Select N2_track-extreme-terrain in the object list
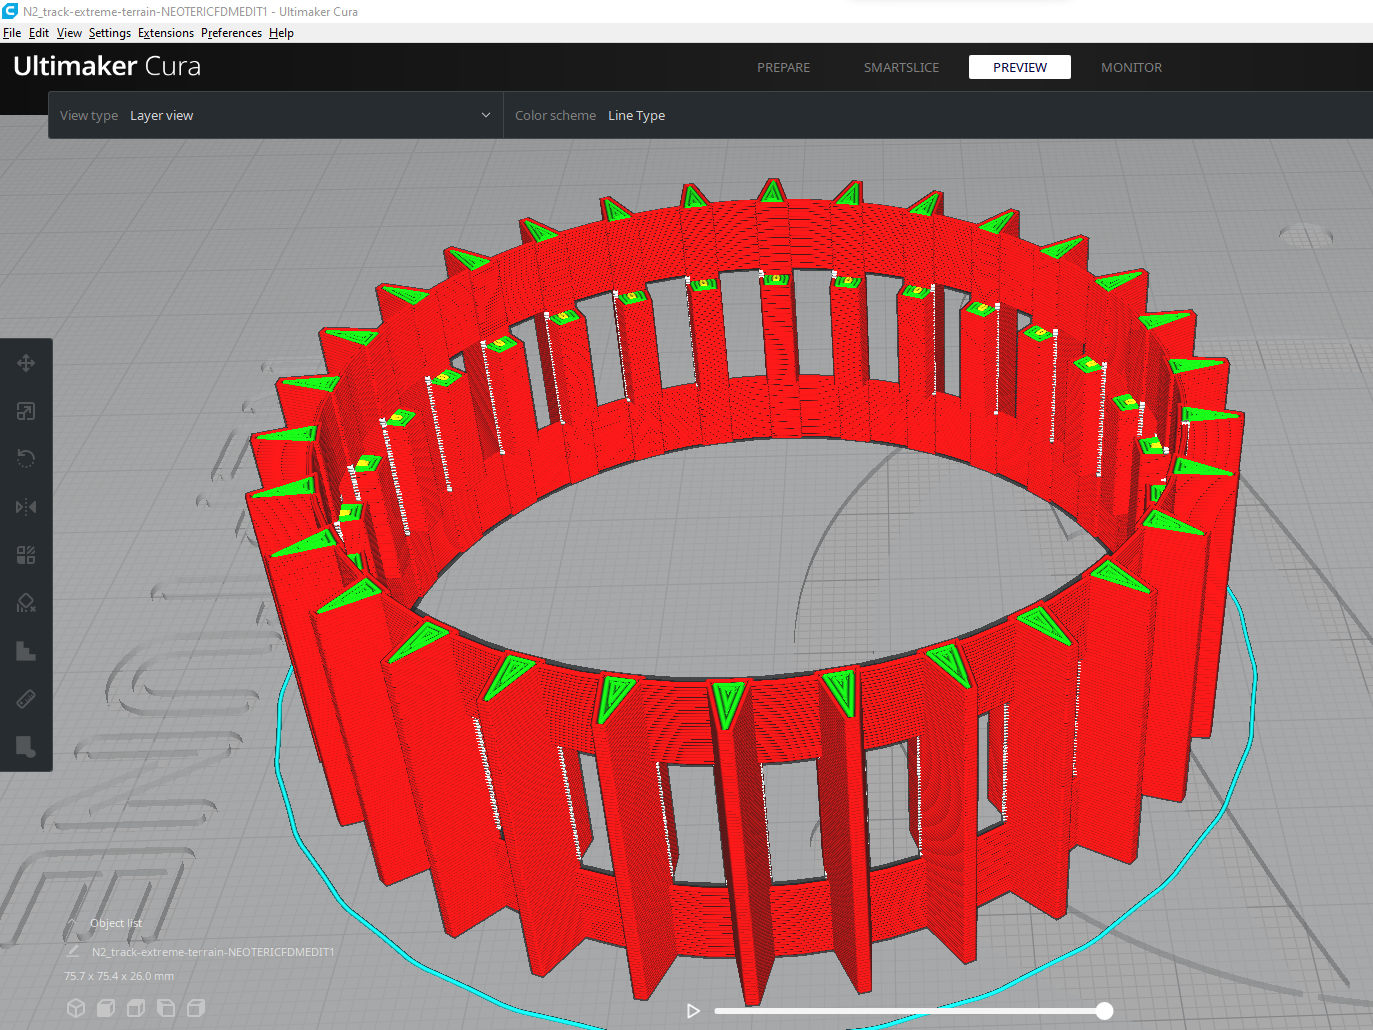 213,952
